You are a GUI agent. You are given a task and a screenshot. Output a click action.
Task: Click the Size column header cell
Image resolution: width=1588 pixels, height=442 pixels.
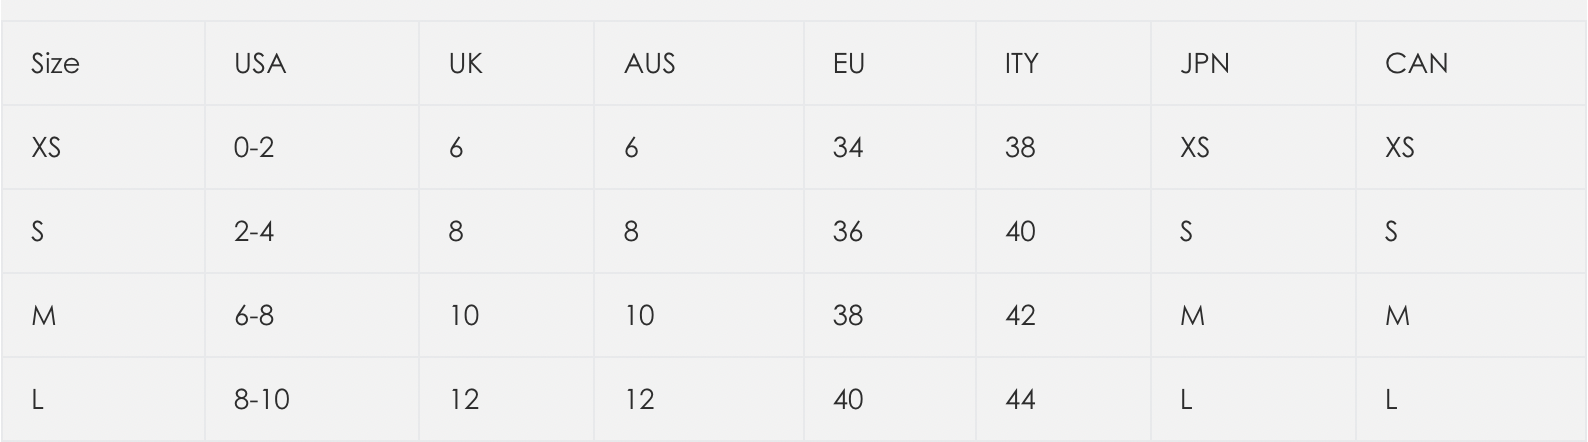coord(56,64)
